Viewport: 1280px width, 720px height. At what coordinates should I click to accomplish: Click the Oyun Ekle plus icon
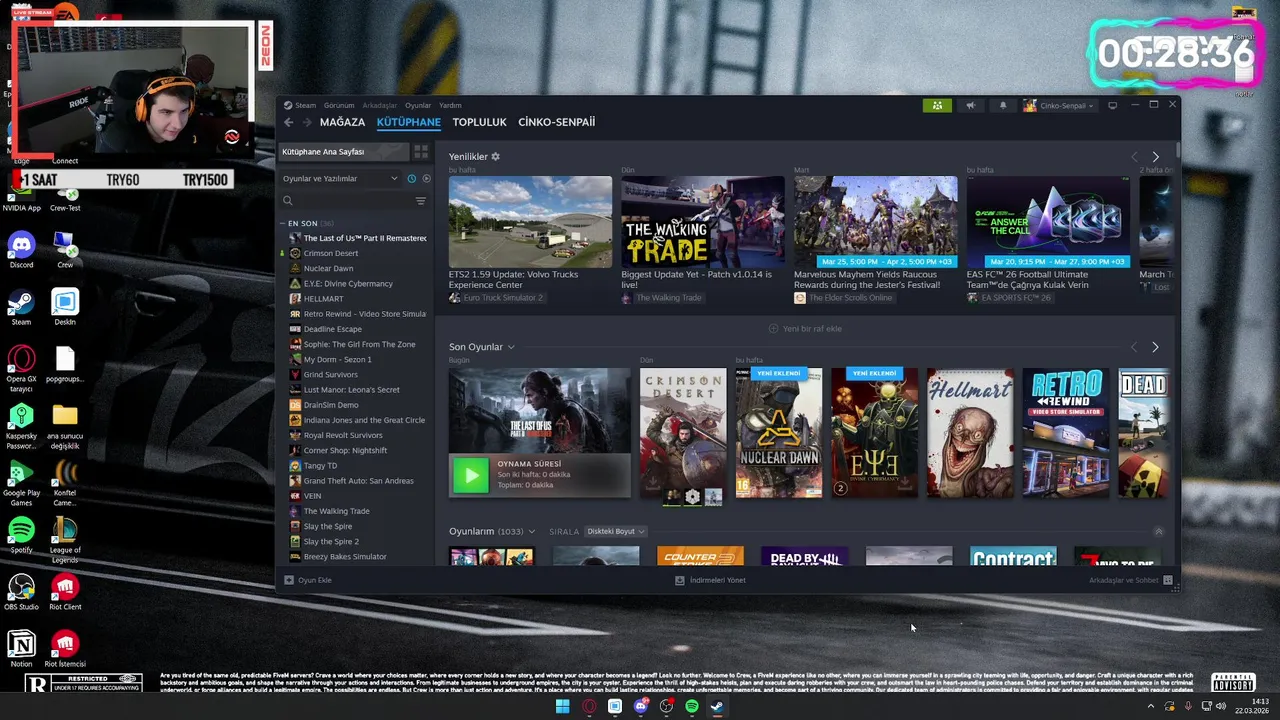click(289, 580)
